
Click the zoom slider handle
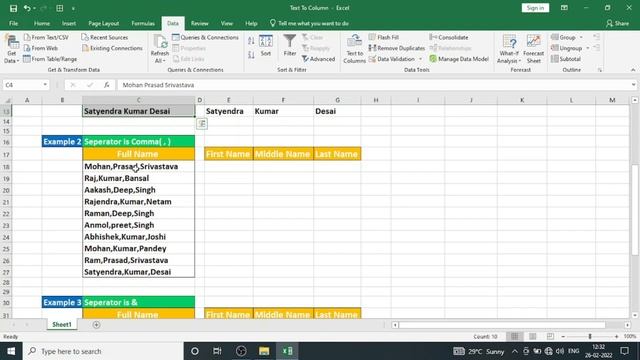click(590, 336)
